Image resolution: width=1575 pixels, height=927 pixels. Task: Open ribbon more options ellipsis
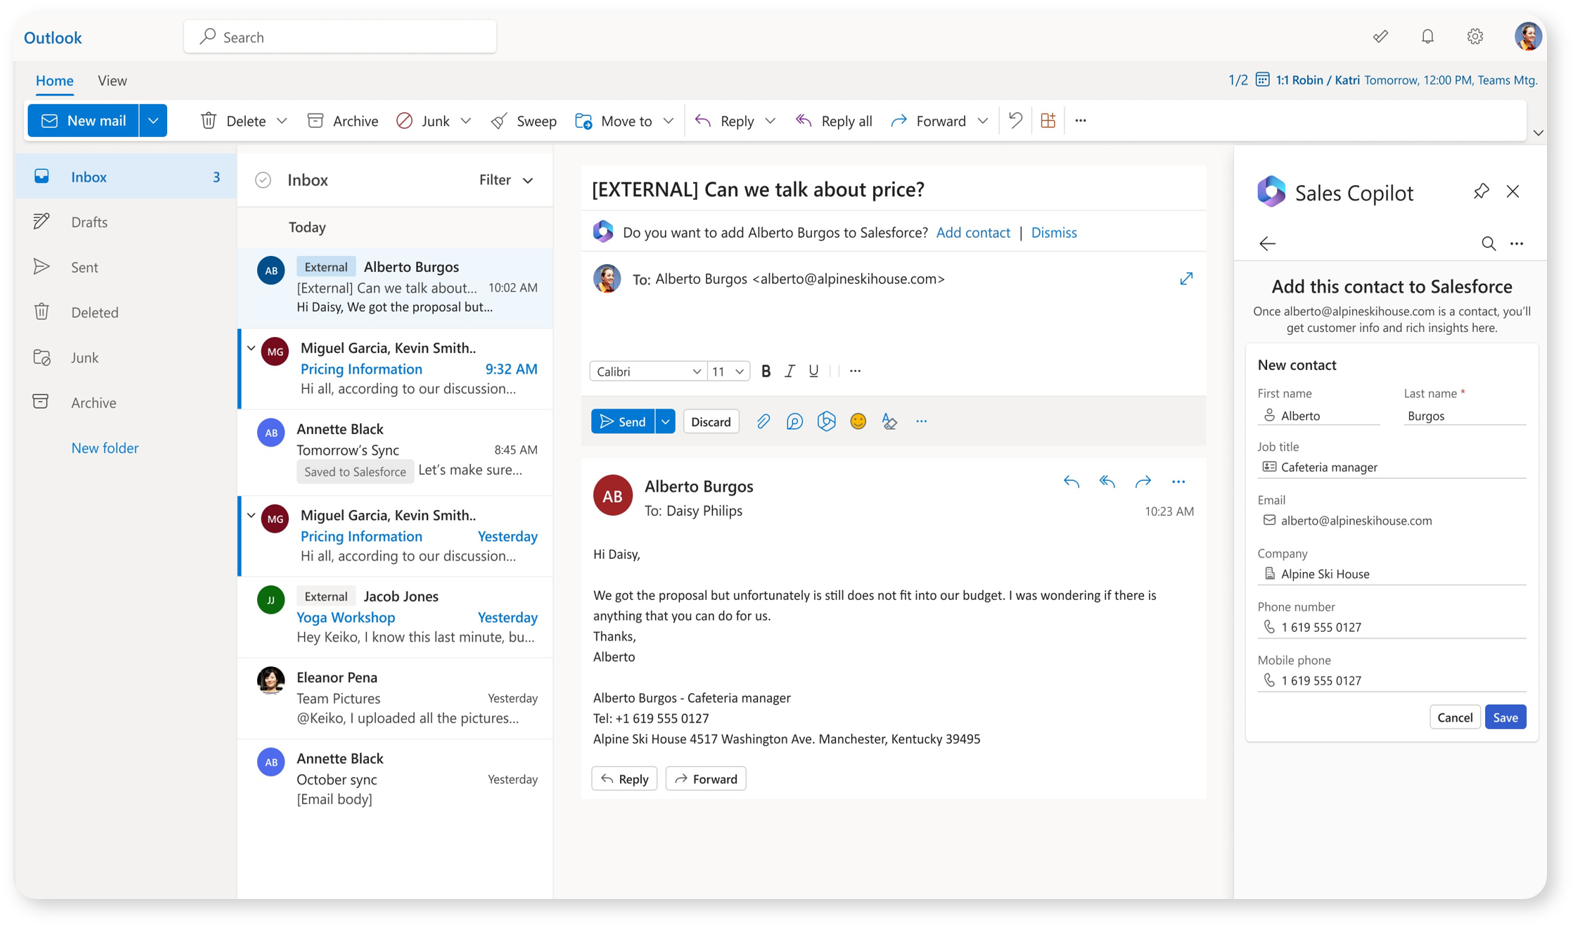(x=1080, y=121)
